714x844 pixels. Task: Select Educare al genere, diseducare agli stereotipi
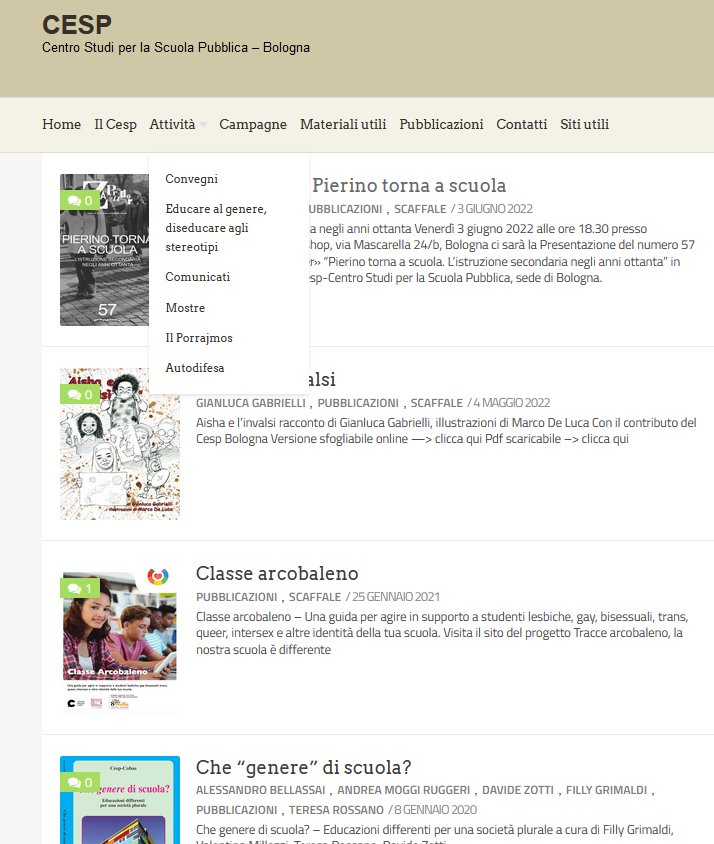[x=216, y=228]
